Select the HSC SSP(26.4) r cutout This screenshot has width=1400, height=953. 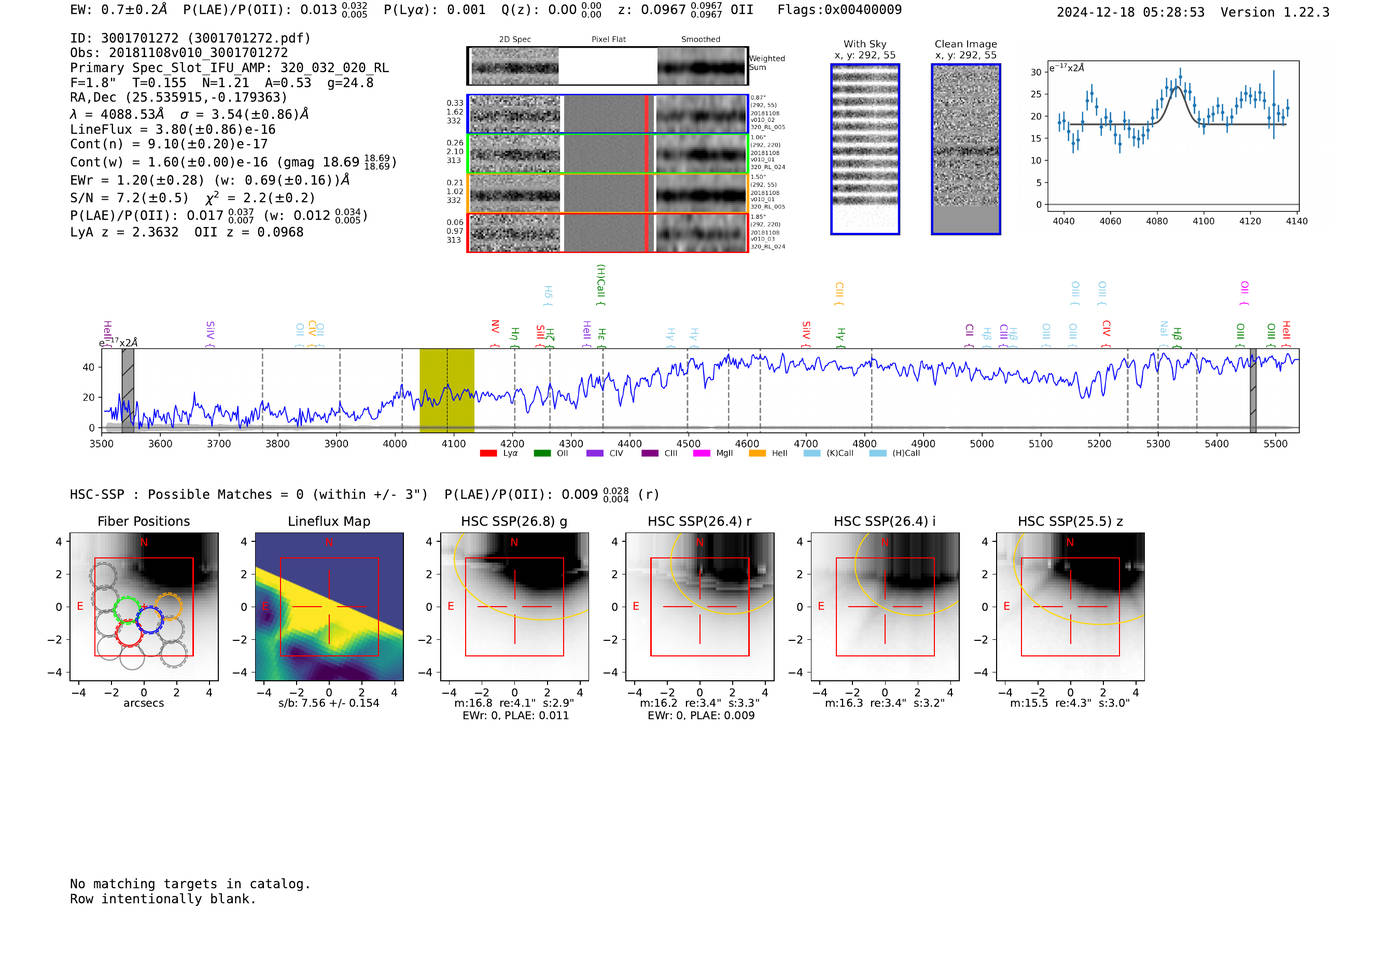click(700, 607)
